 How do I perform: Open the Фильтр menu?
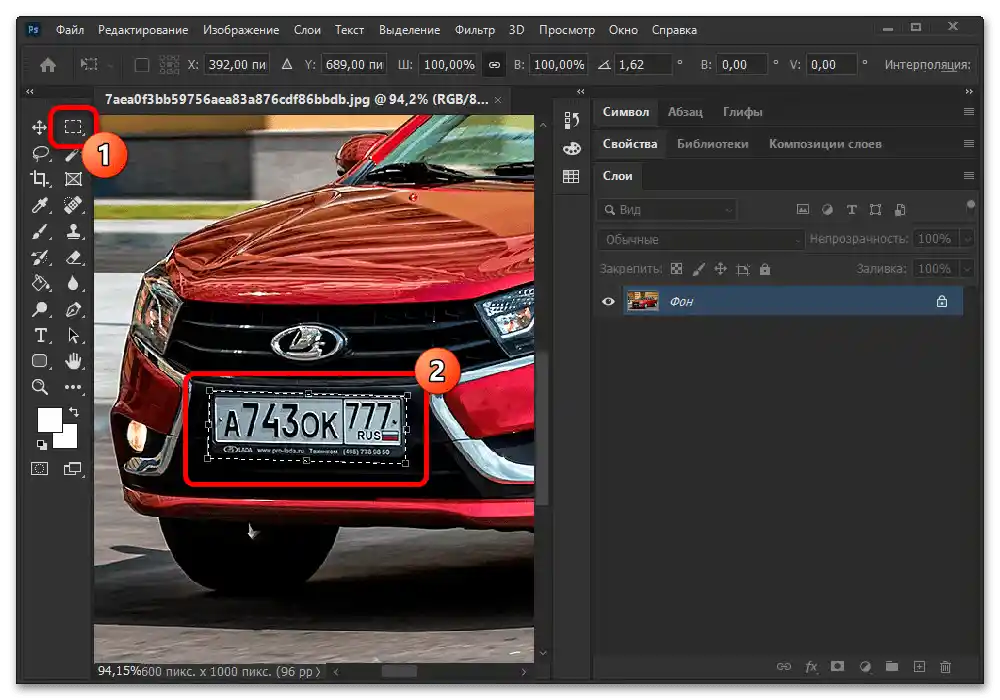pos(474,30)
